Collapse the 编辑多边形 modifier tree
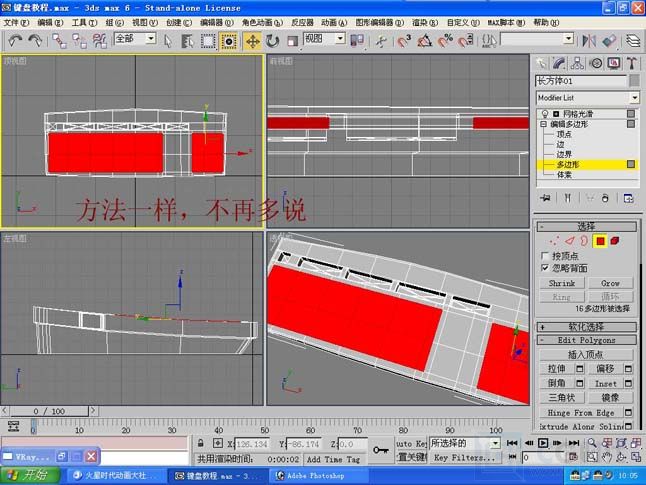This screenshot has height=485, width=646. (x=543, y=124)
